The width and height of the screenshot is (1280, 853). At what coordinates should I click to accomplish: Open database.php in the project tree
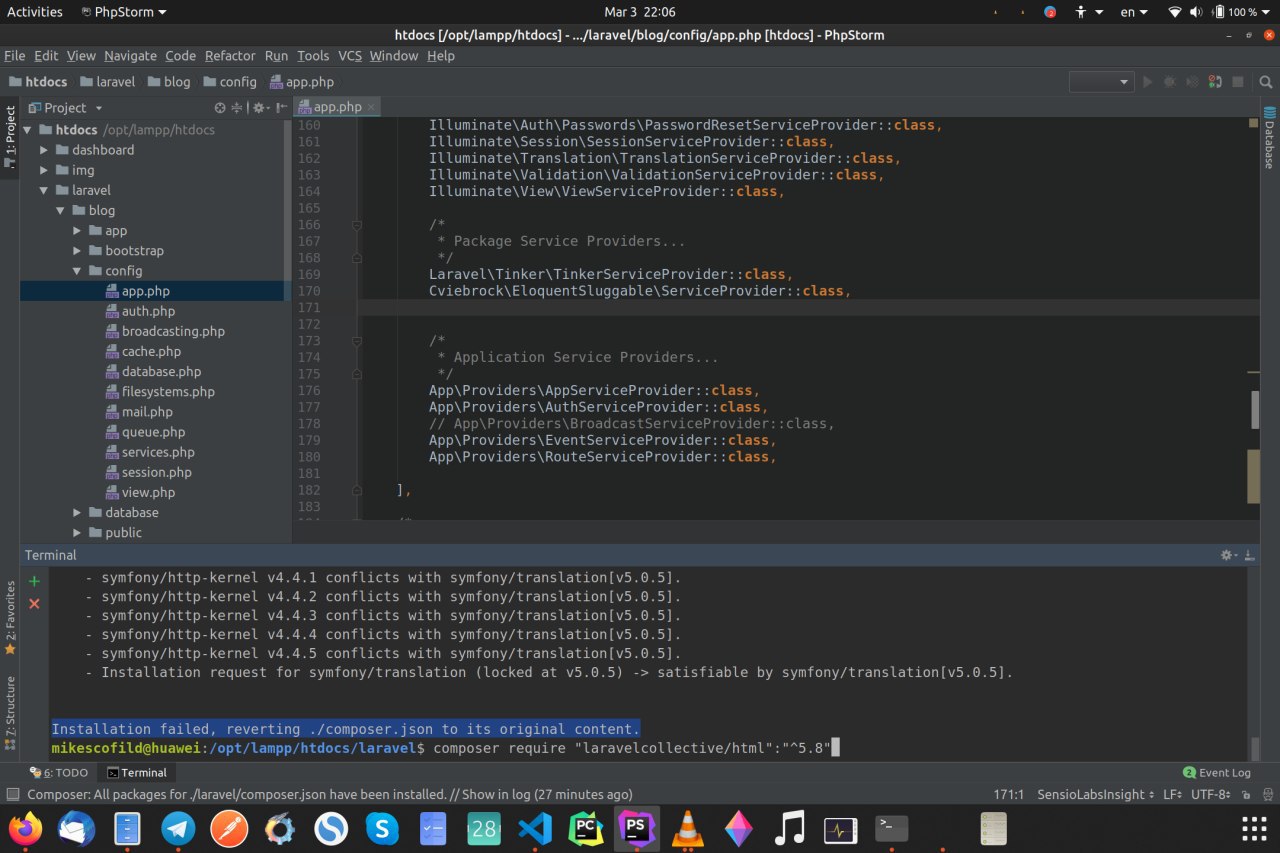point(161,372)
